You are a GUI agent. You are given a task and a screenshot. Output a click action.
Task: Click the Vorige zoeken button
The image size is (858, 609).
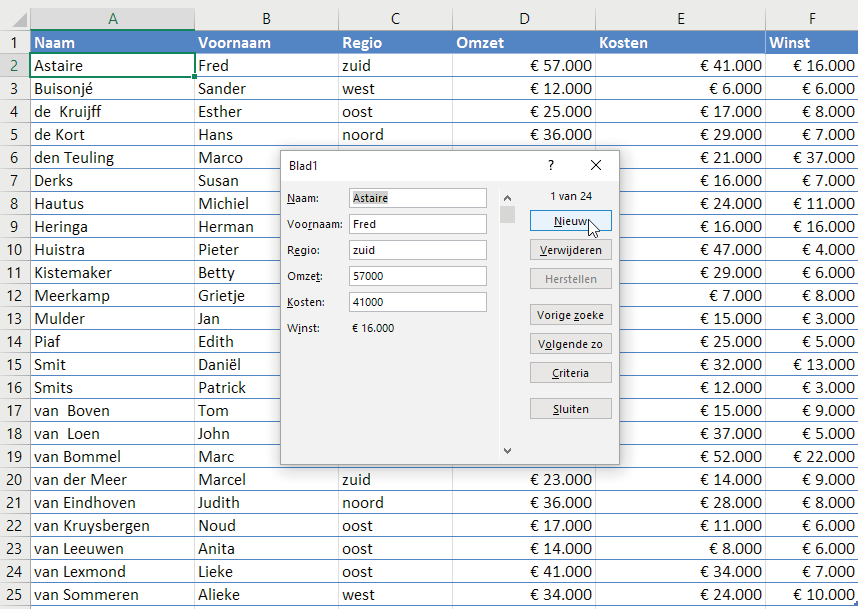click(x=570, y=315)
